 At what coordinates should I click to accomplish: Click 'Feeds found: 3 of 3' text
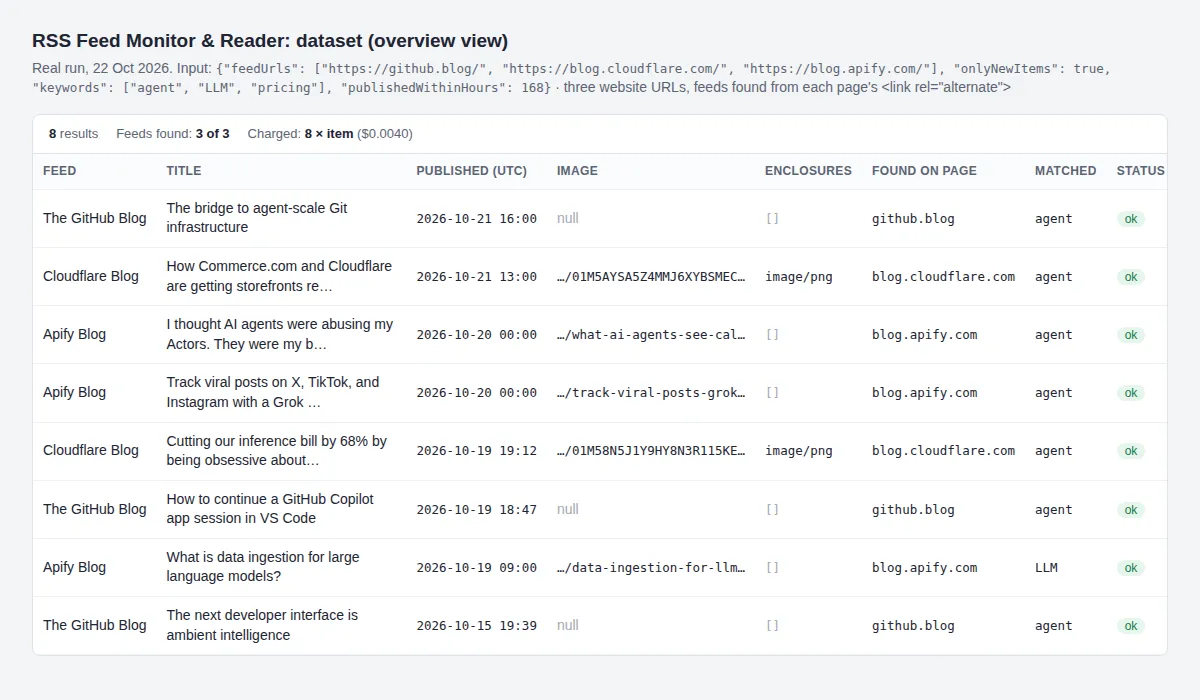tap(173, 133)
